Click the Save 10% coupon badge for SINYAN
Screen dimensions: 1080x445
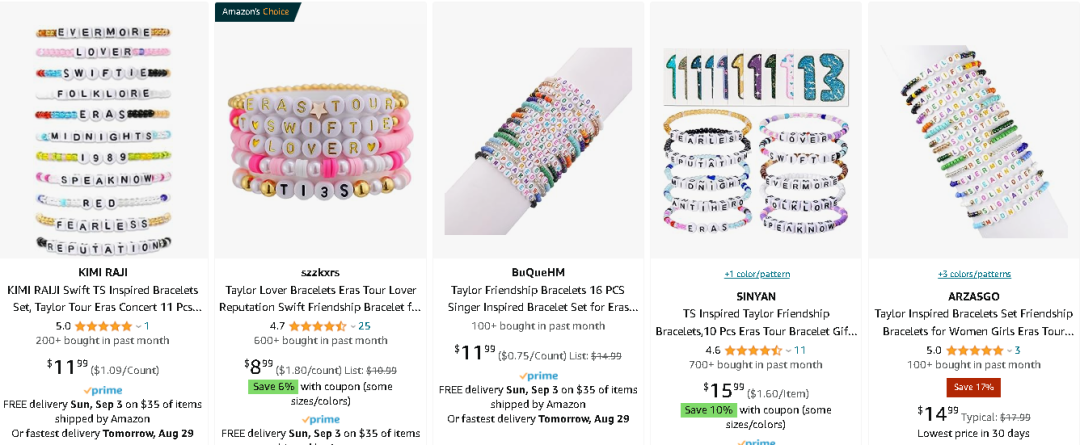[x=709, y=409]
